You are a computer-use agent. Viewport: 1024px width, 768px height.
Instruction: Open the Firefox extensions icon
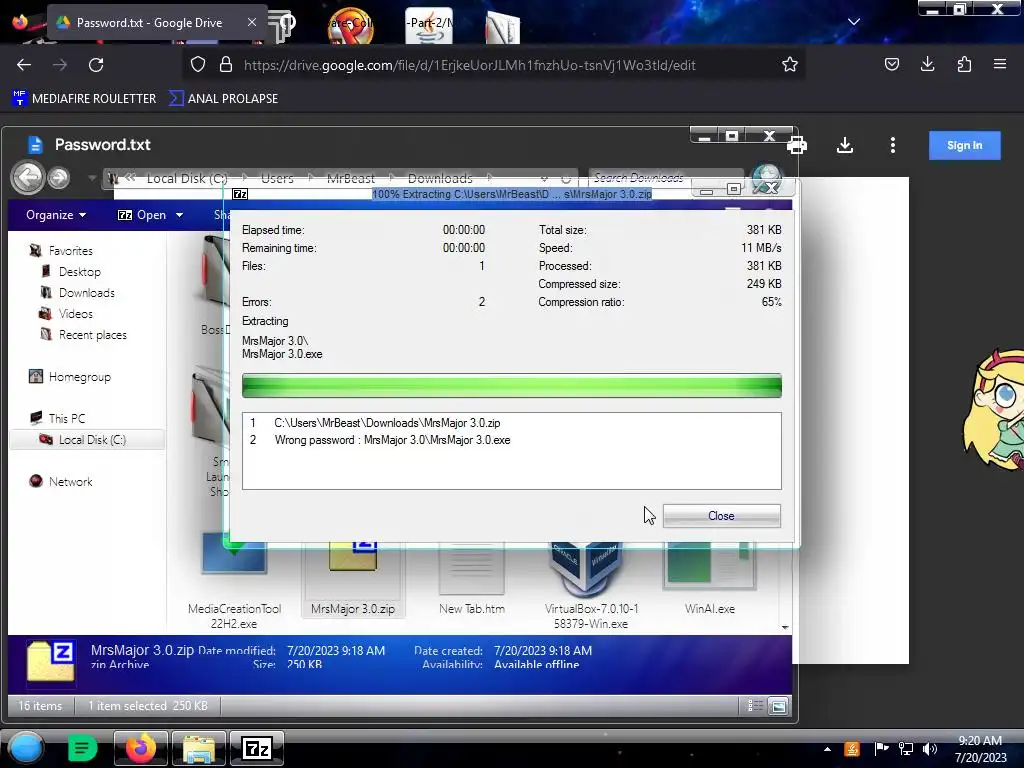(964, 64)
